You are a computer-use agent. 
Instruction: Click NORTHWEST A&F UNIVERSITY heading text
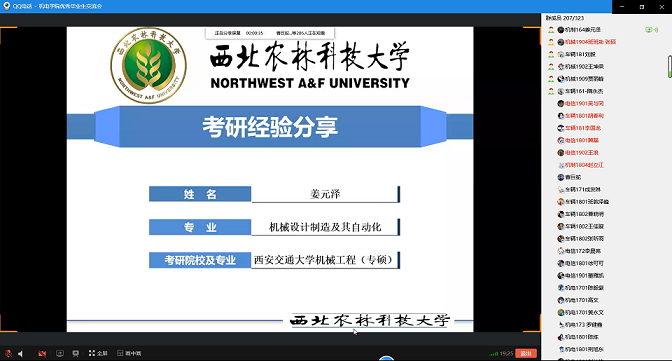click(310, 83)
